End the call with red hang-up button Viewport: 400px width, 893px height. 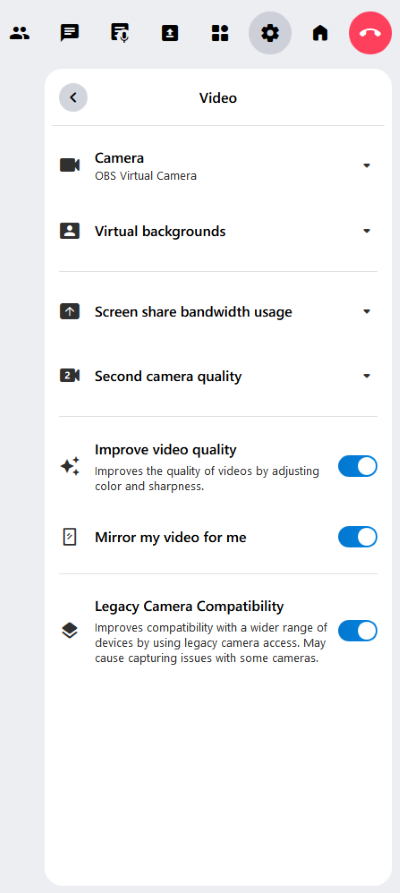(370, 33)
